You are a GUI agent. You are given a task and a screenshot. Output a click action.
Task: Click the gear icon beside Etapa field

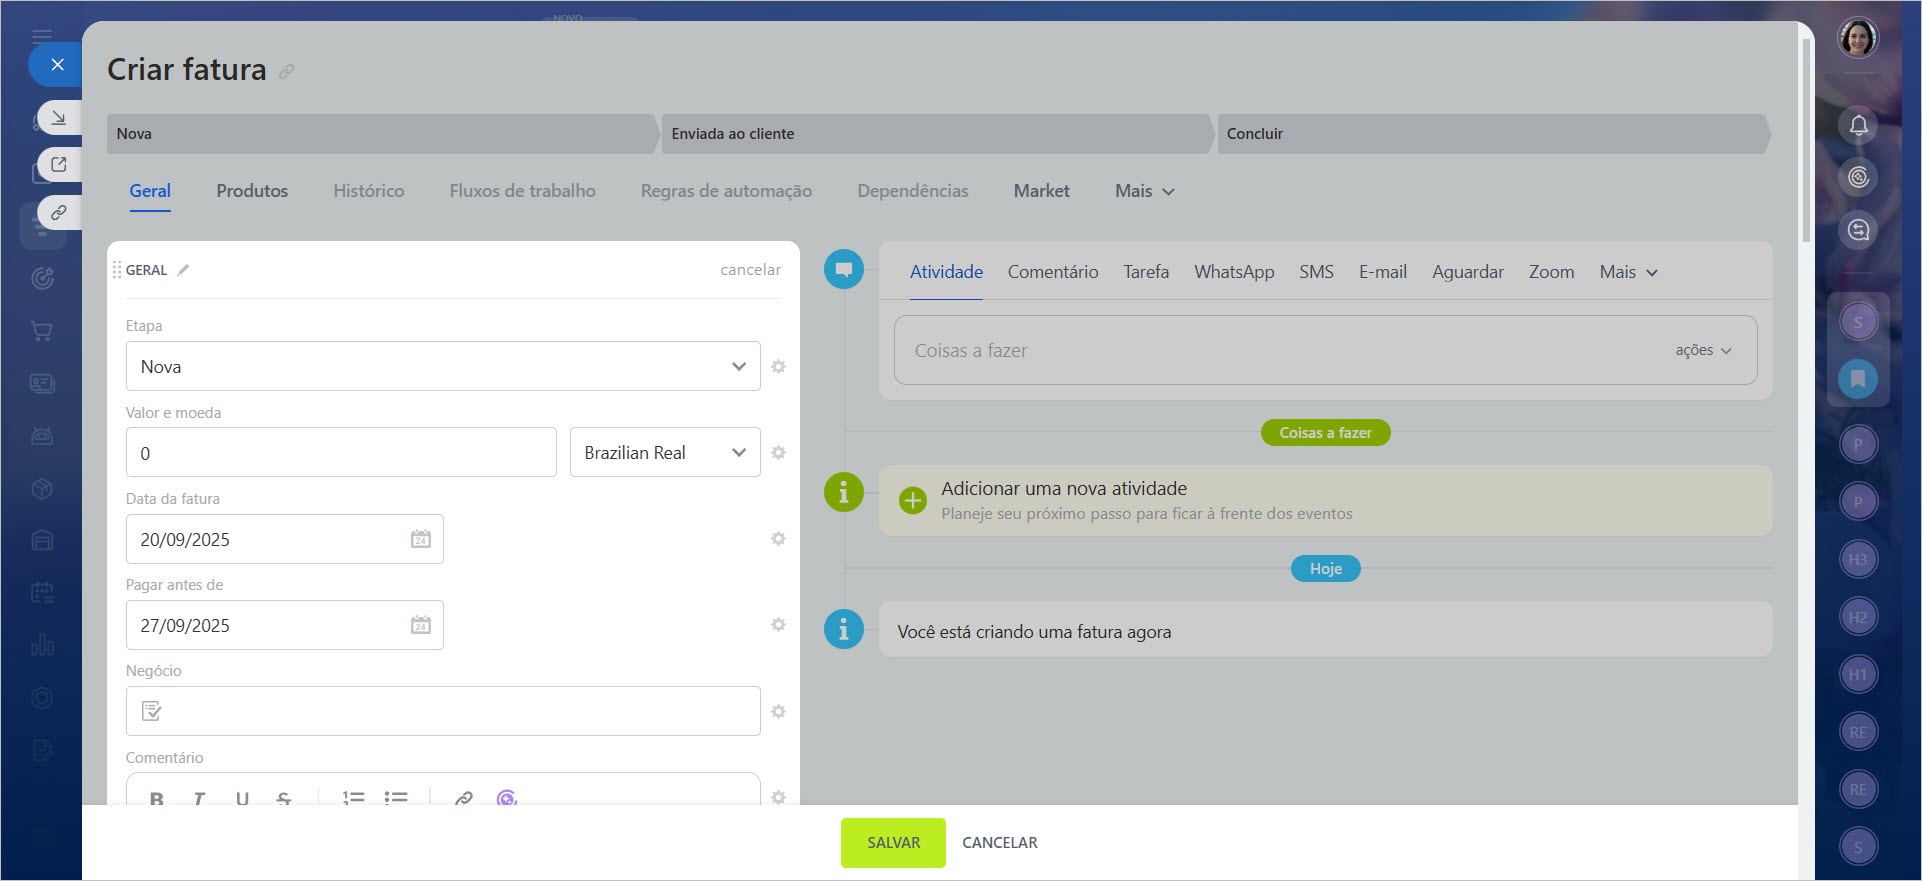778,367
